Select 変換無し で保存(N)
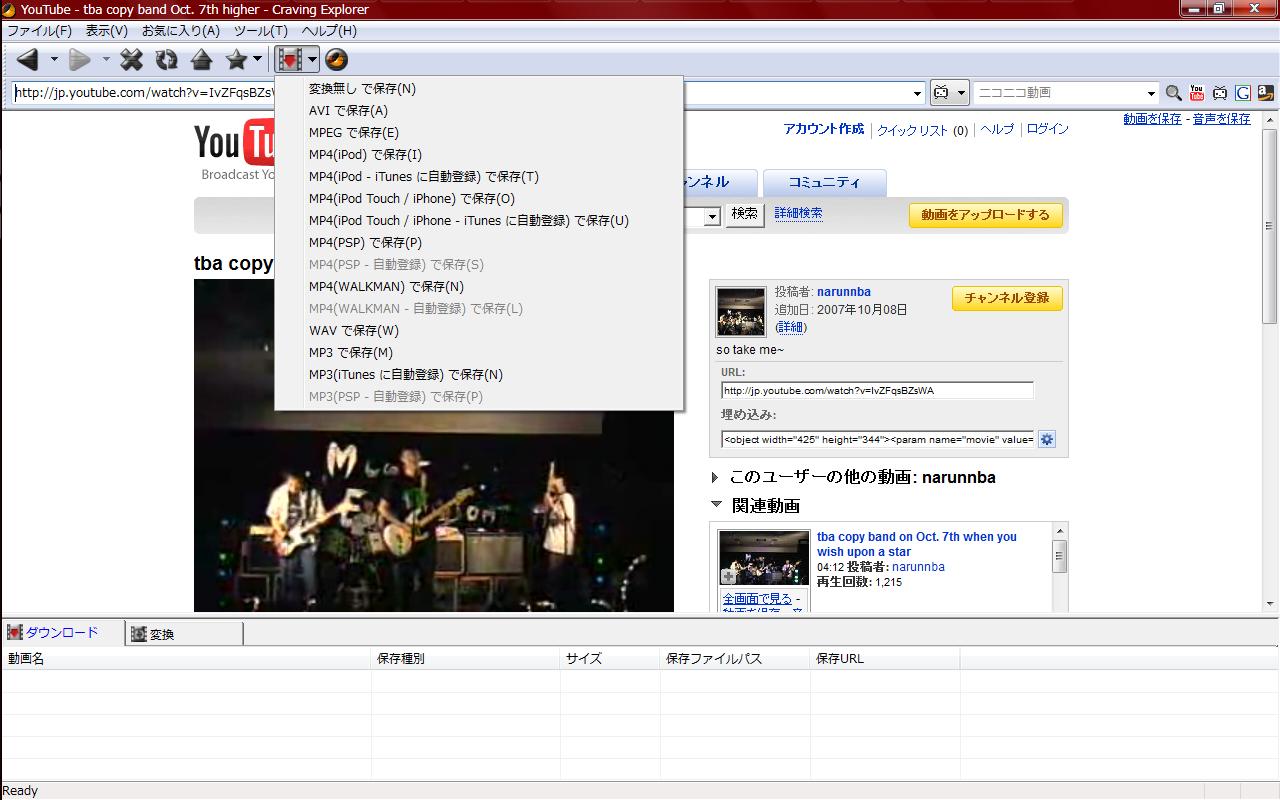This screenshot has height=800, width=1280. [479, 89]
